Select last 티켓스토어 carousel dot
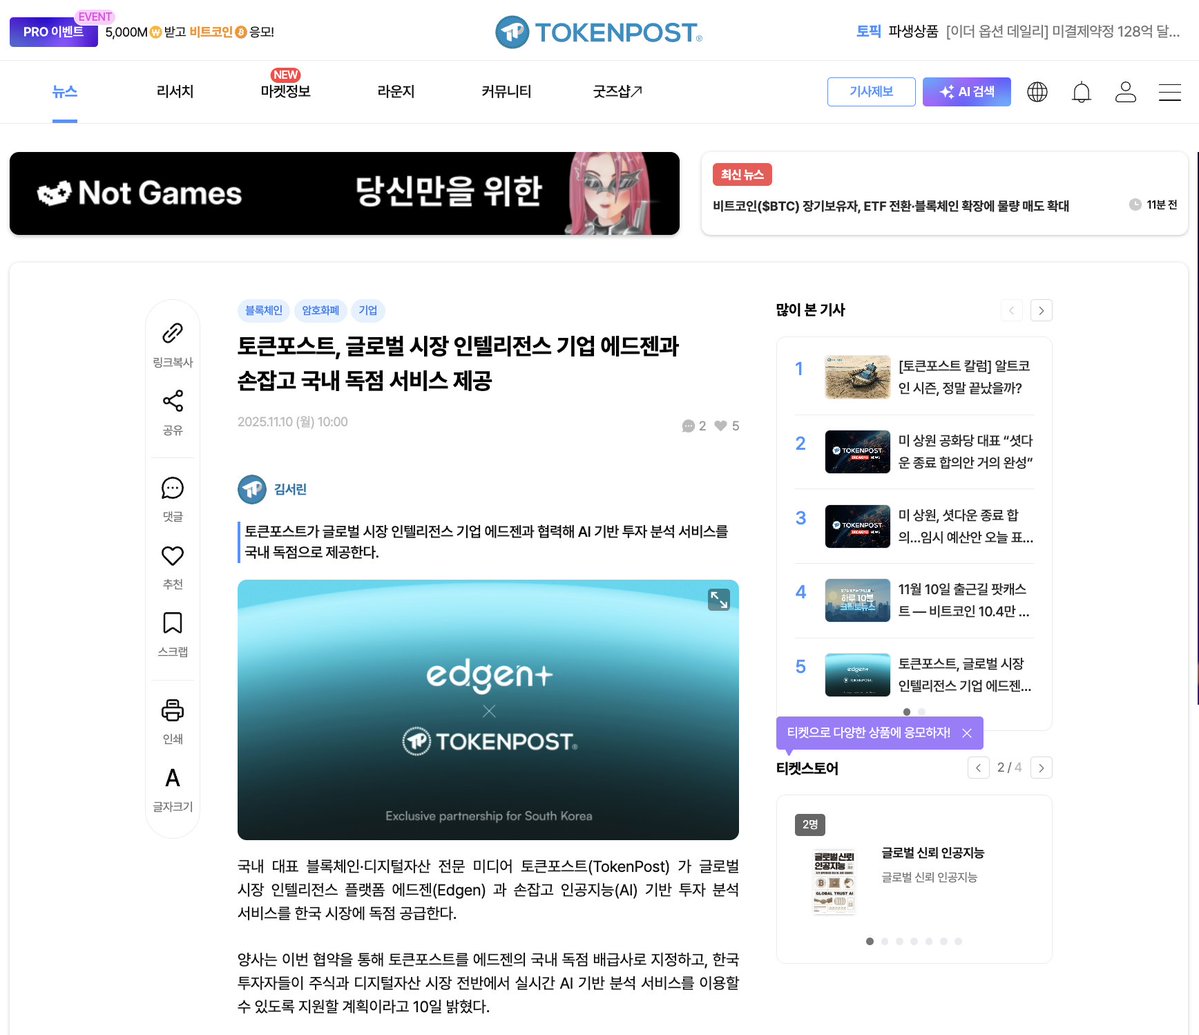The height and width of the screenshot is (1035, 1199). (x=958, y=941)
